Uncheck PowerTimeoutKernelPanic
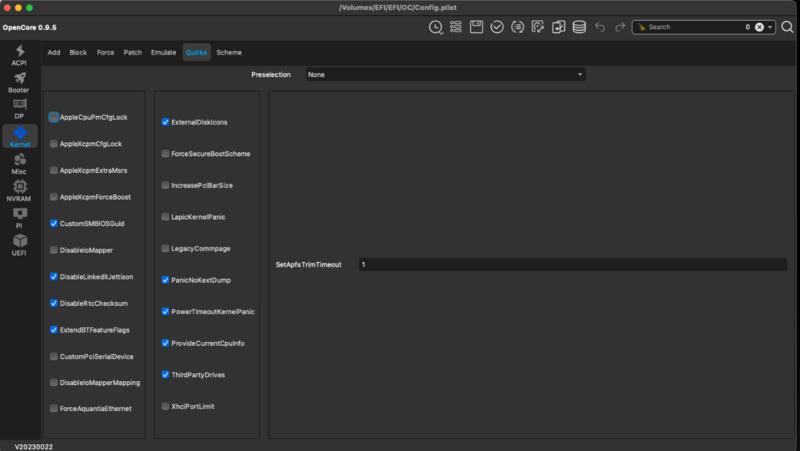 [x=165, y=312]
